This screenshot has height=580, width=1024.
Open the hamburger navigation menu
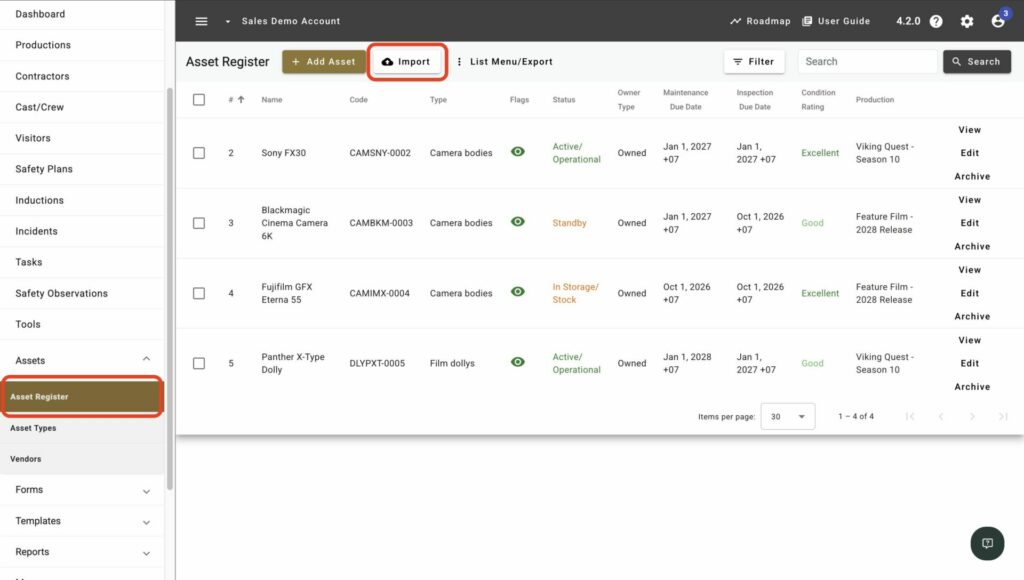pyautogui.click(x=201, y=21)
